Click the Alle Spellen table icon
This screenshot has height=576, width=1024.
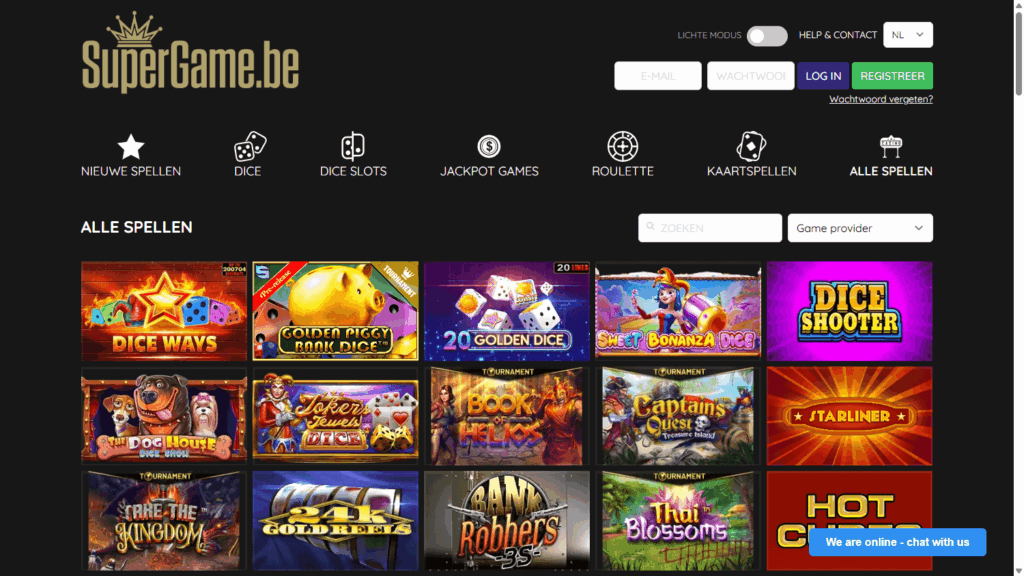pyautogui.click(x=891, y=146)
